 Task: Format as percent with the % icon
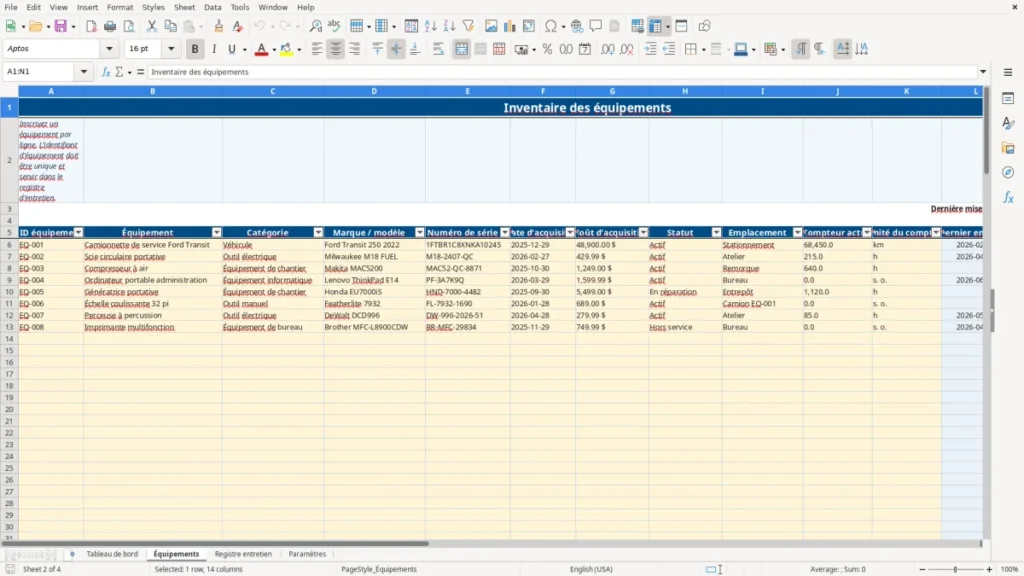[x=547, y=49]
